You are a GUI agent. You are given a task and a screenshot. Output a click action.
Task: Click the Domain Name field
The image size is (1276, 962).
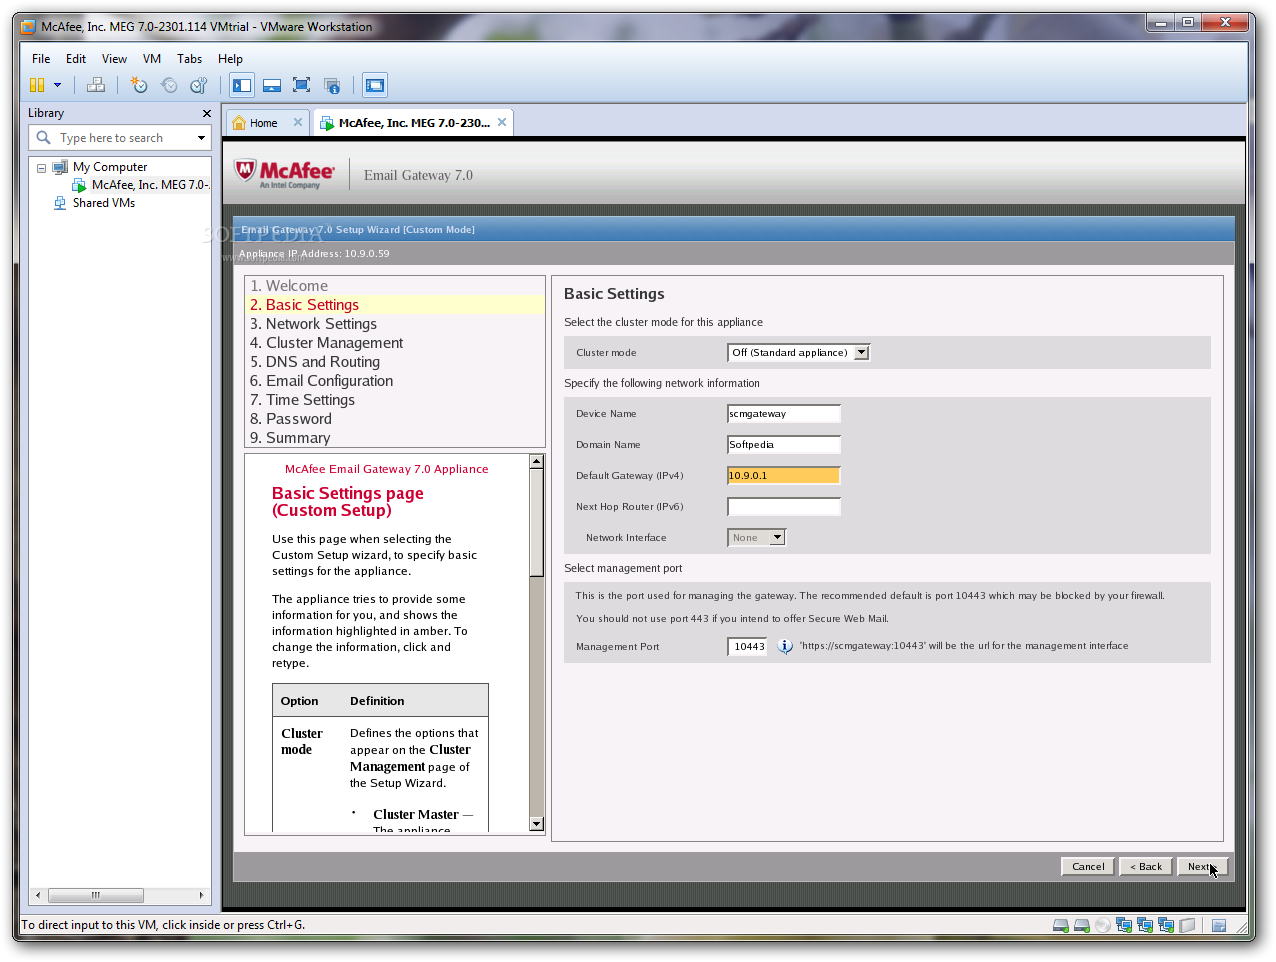click(x=784, y=445)
